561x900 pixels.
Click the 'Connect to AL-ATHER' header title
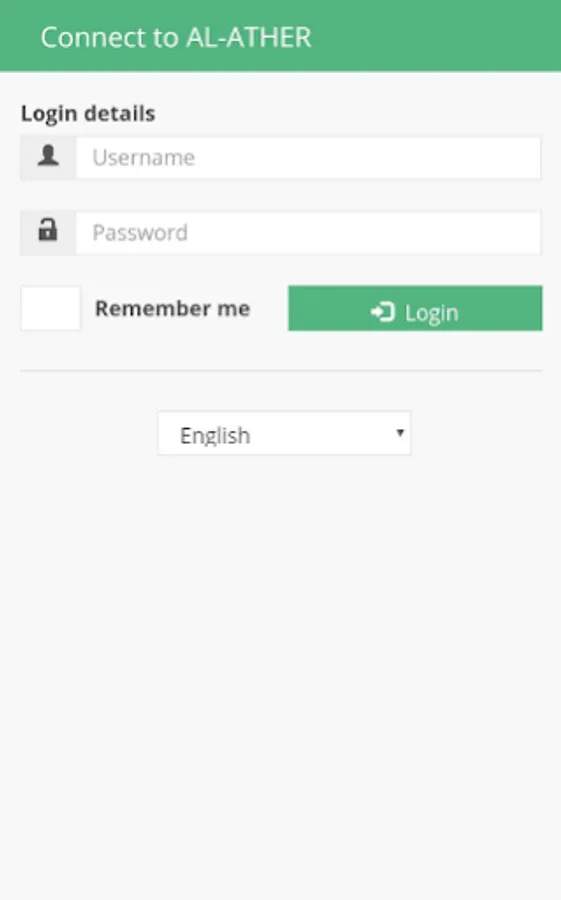176,37
